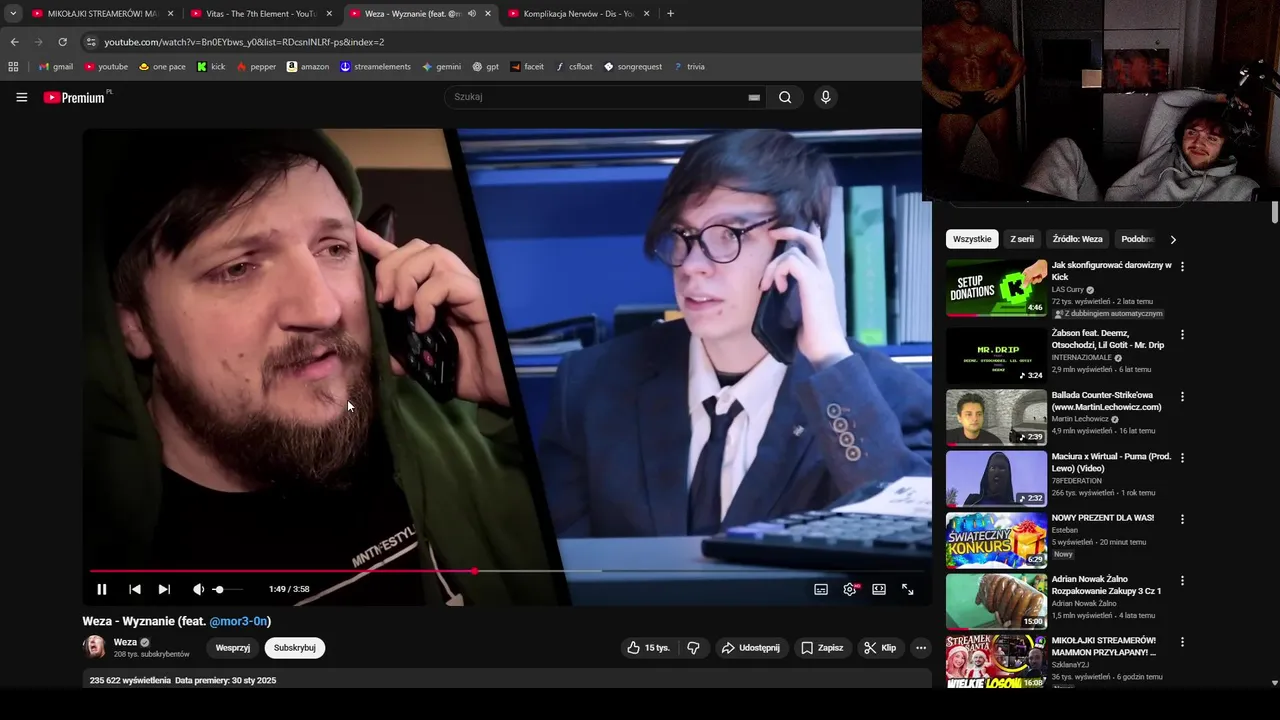
Task: Click the Wesprzyj button
Action: tap(233, 648)
